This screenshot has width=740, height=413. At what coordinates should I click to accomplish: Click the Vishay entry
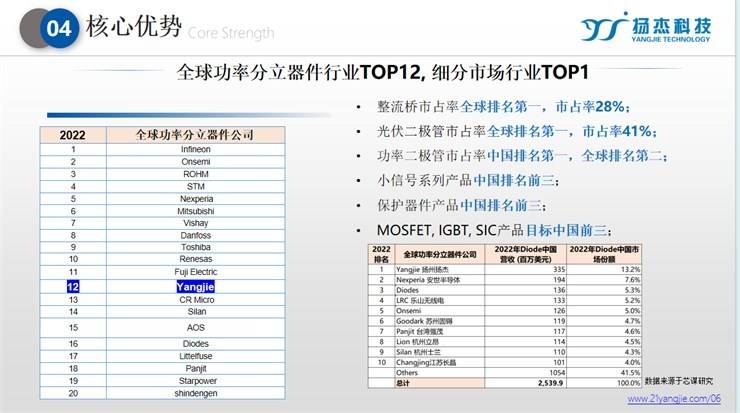[195, 223]
